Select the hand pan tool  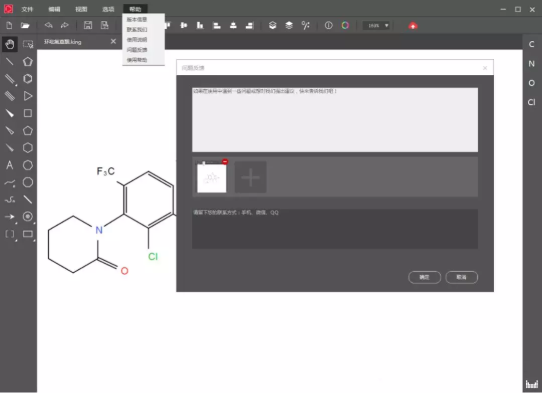10,44
